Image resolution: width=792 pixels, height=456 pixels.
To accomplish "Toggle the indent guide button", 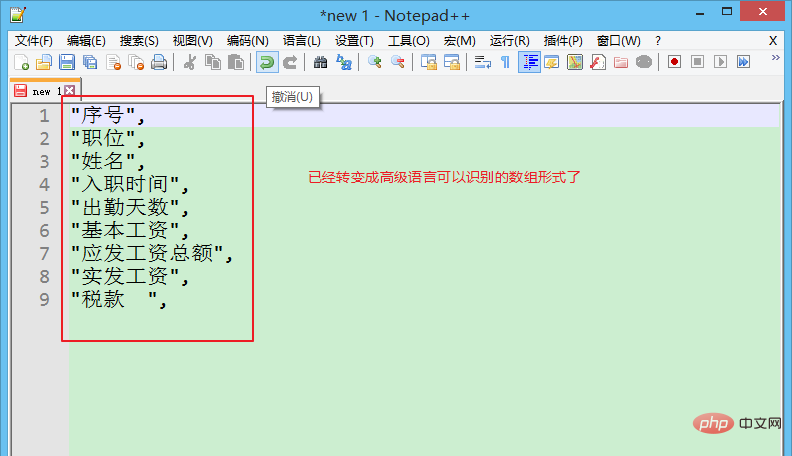I will click(529, 62).
